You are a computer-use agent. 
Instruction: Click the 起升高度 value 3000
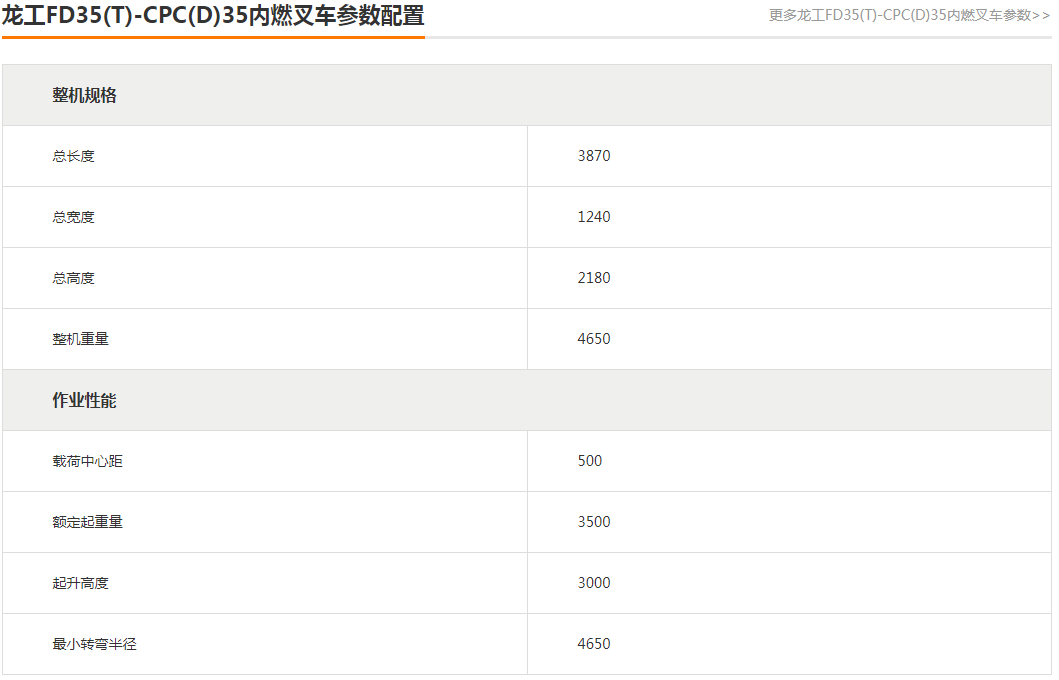click(594, 583)
